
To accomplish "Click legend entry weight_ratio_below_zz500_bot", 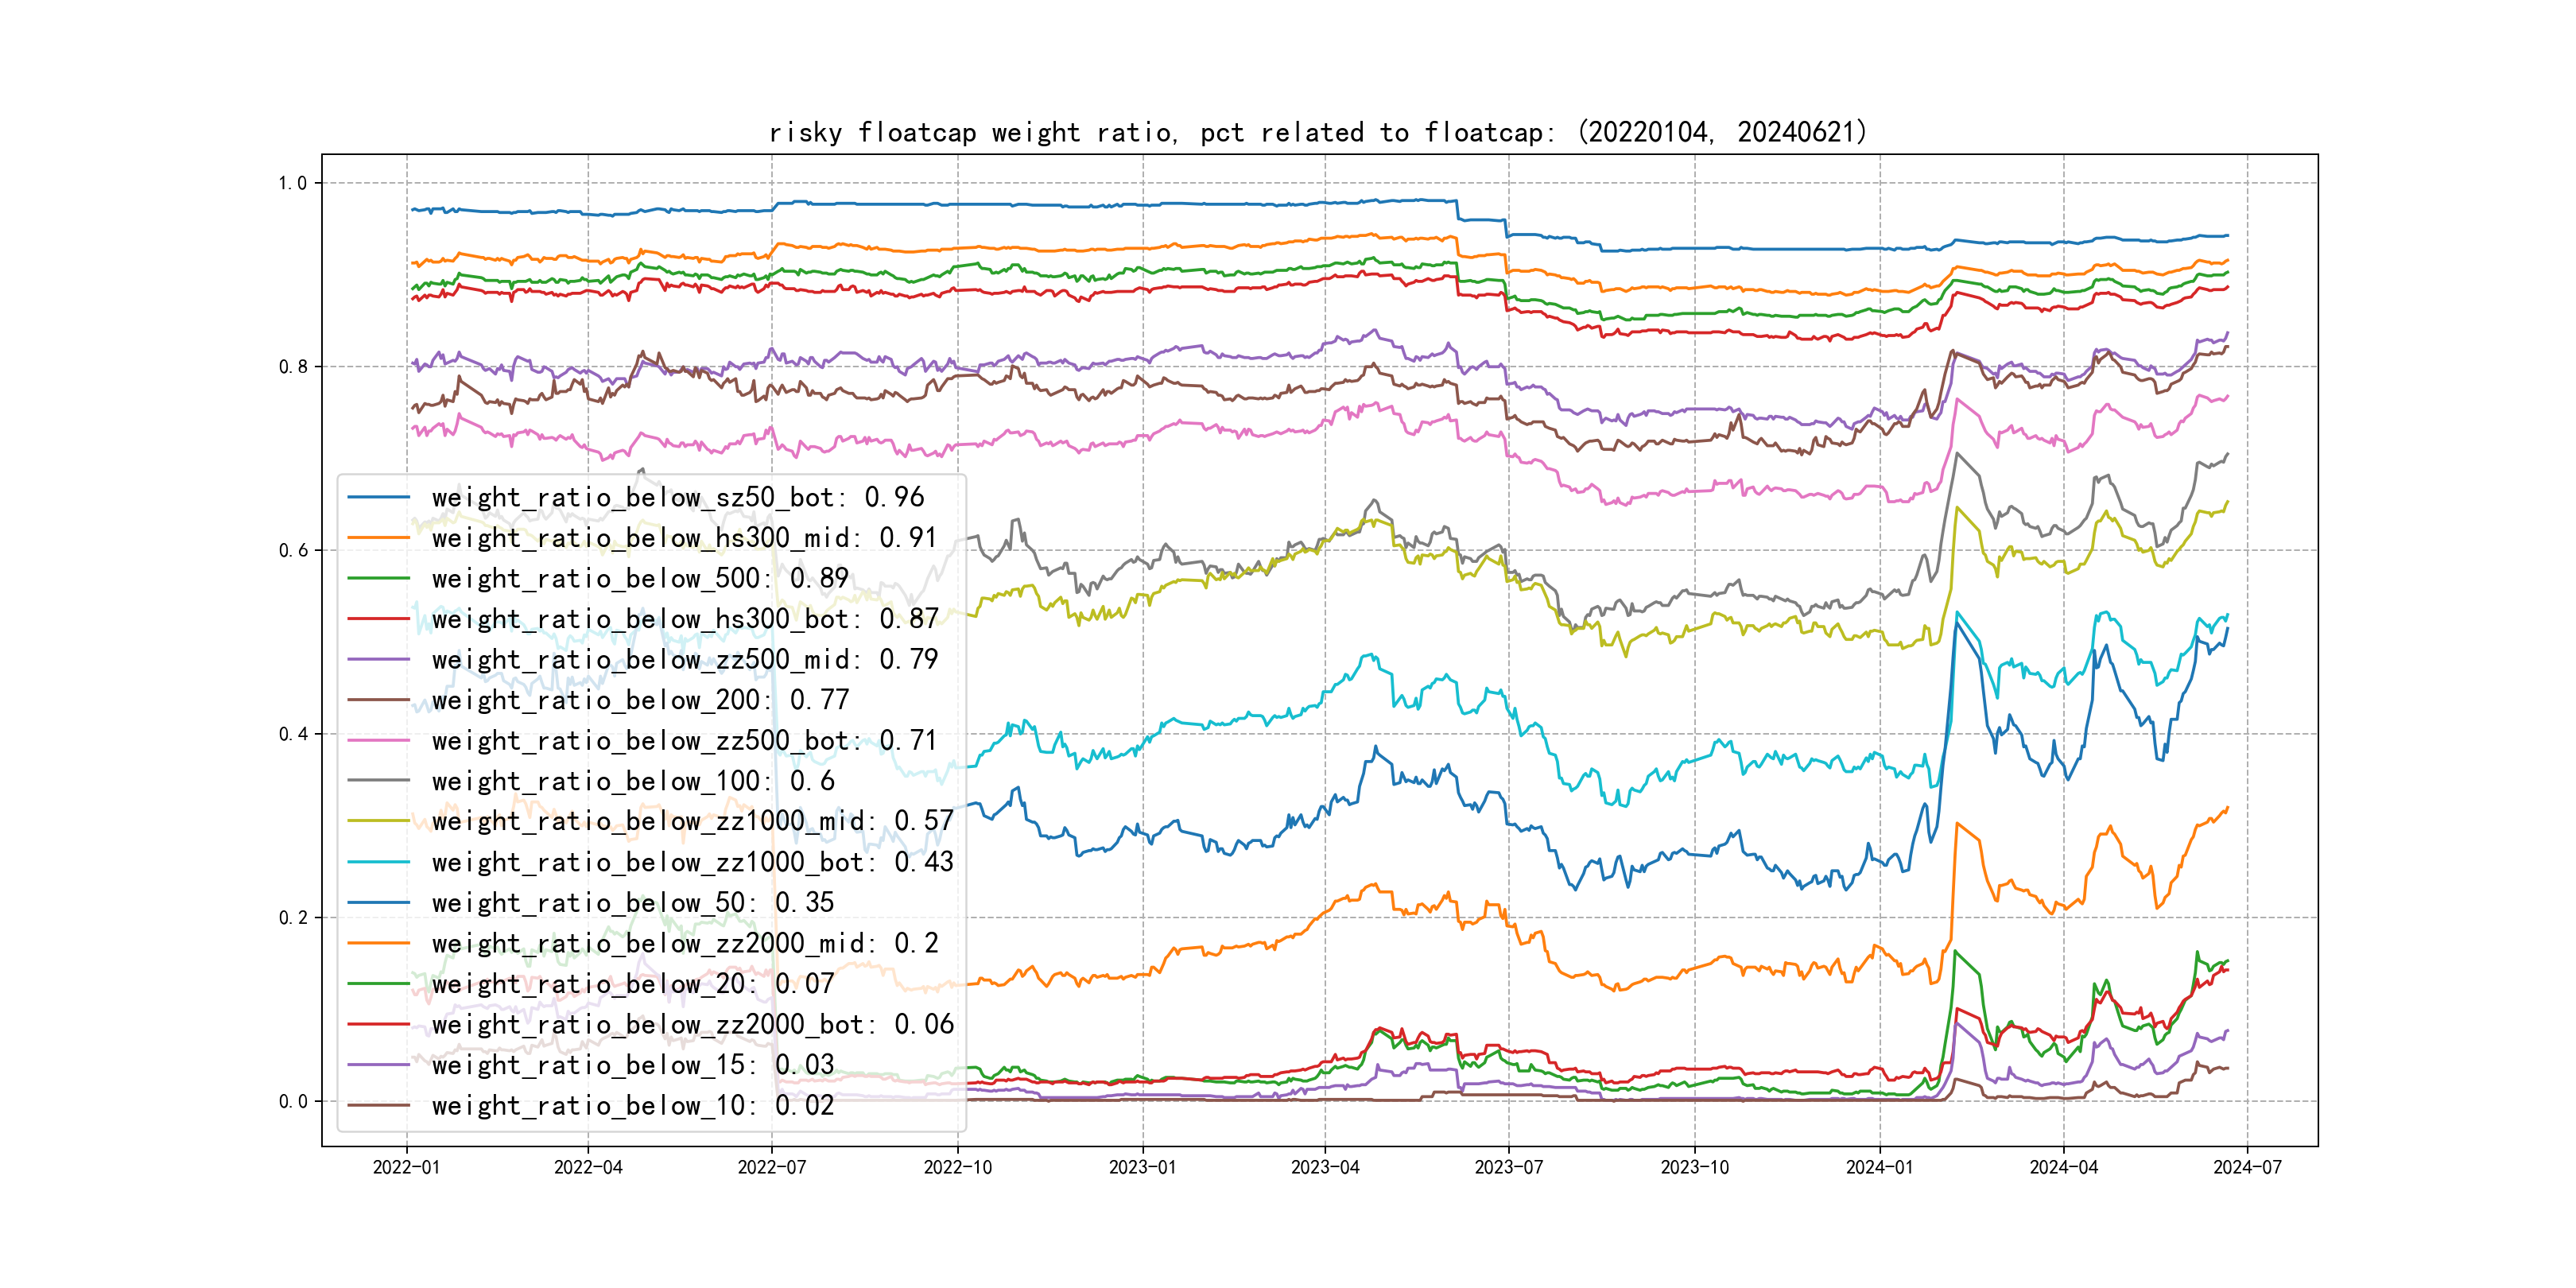I will click(x=684, y=740).
